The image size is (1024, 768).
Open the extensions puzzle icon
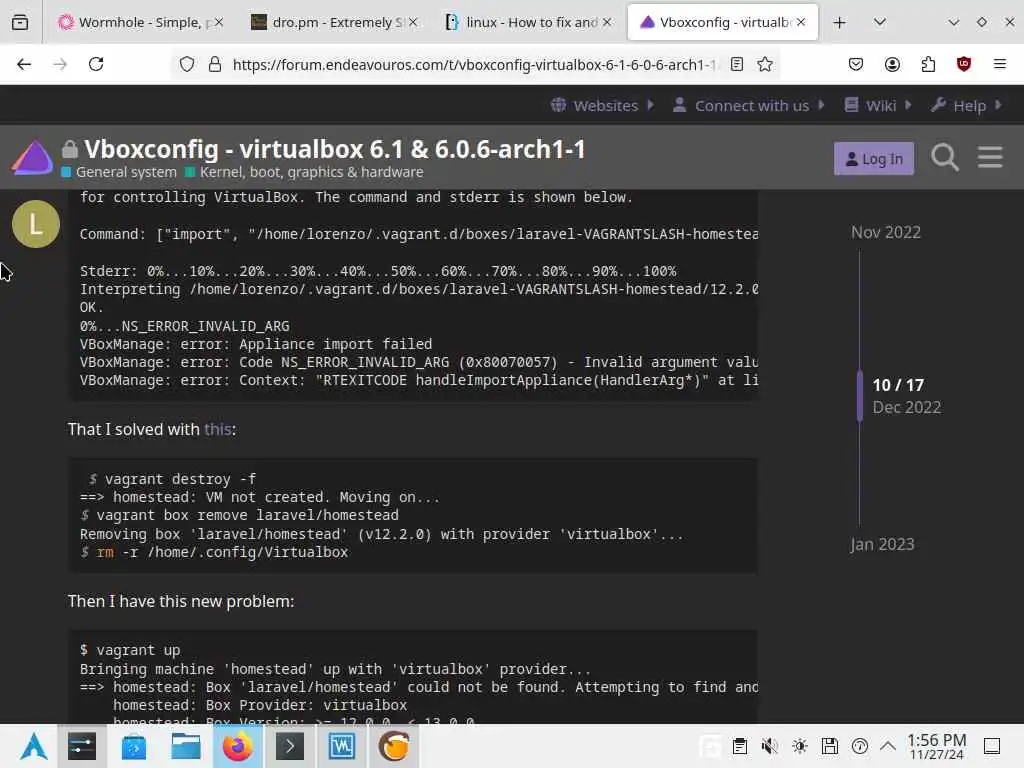click(x=928, y=64)
